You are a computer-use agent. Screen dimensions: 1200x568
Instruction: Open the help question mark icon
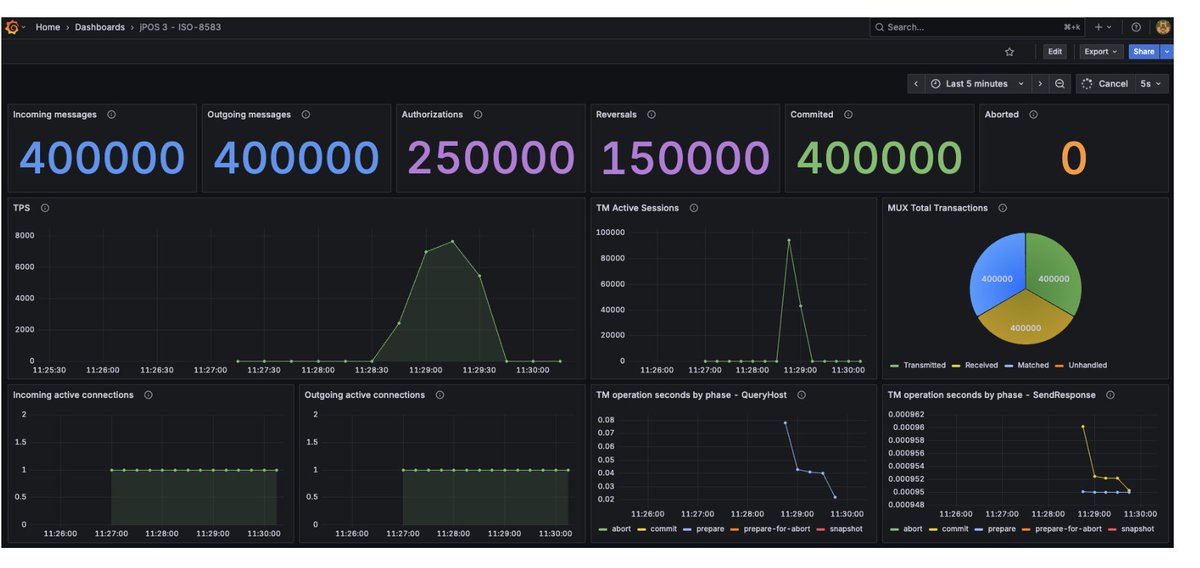click(x=1136, y=27)
